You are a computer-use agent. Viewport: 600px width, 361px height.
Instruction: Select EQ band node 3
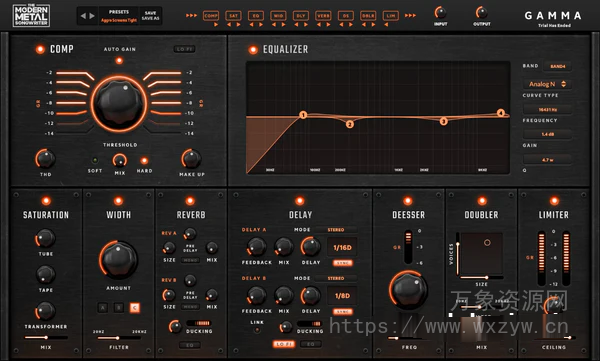(x=443, y=121)
